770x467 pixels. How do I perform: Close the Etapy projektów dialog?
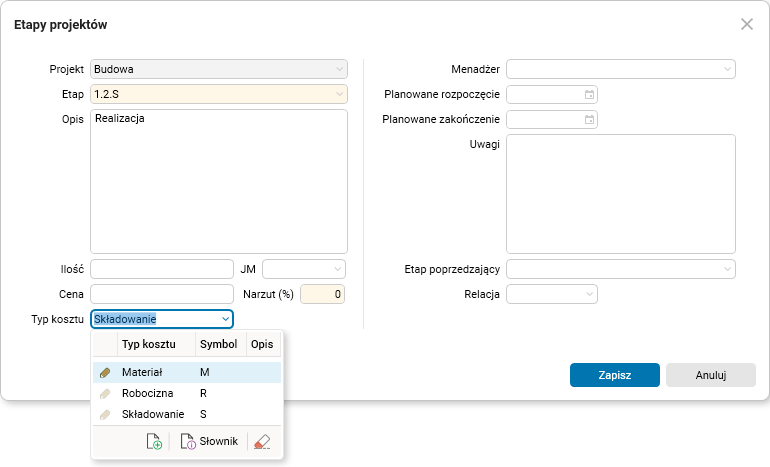tap(746, 24)
